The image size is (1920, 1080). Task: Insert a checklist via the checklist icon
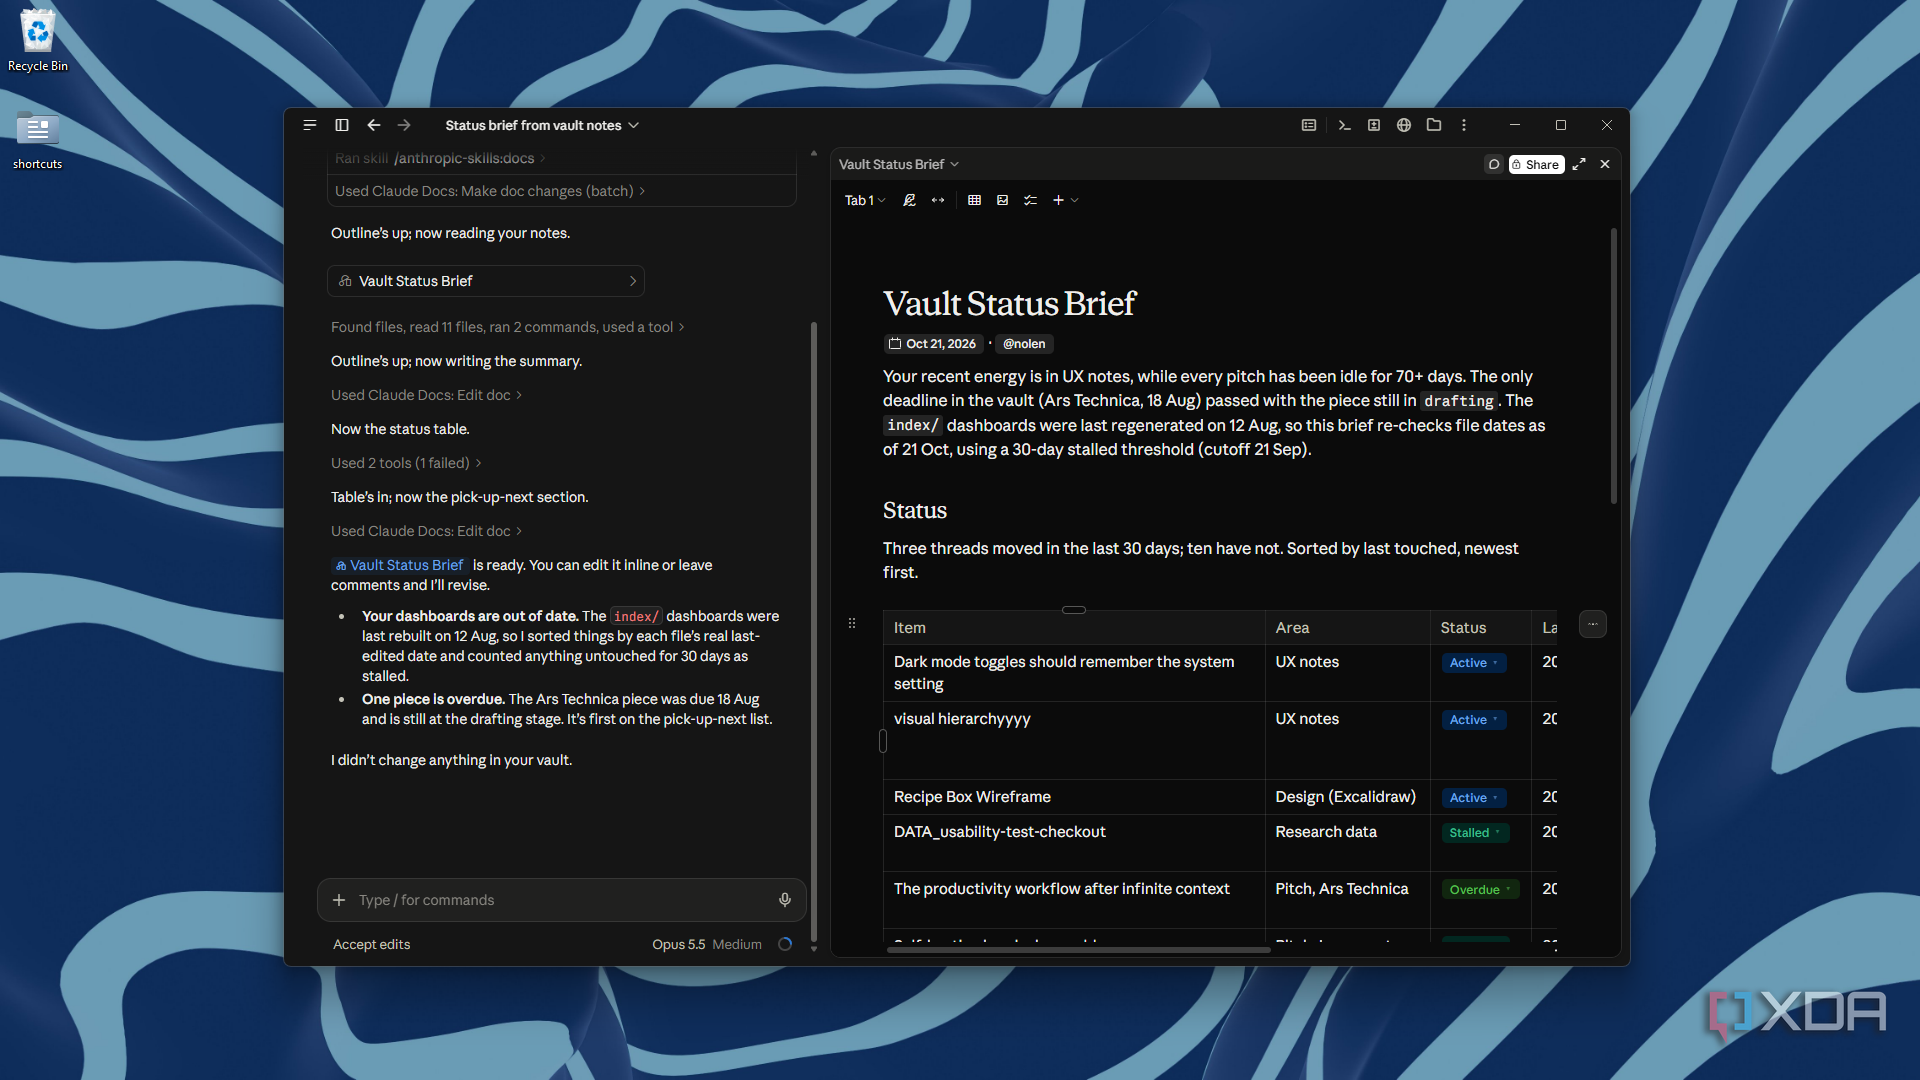[1031, 200]
